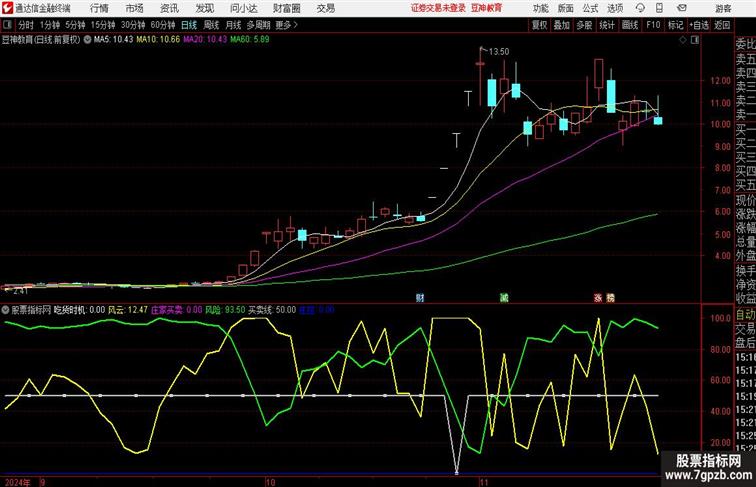Image resolution: width=756 pixels, height=487 pixels.
Task: Click the MA20: 10.43 indicator value
Action: tap(205, 40)
